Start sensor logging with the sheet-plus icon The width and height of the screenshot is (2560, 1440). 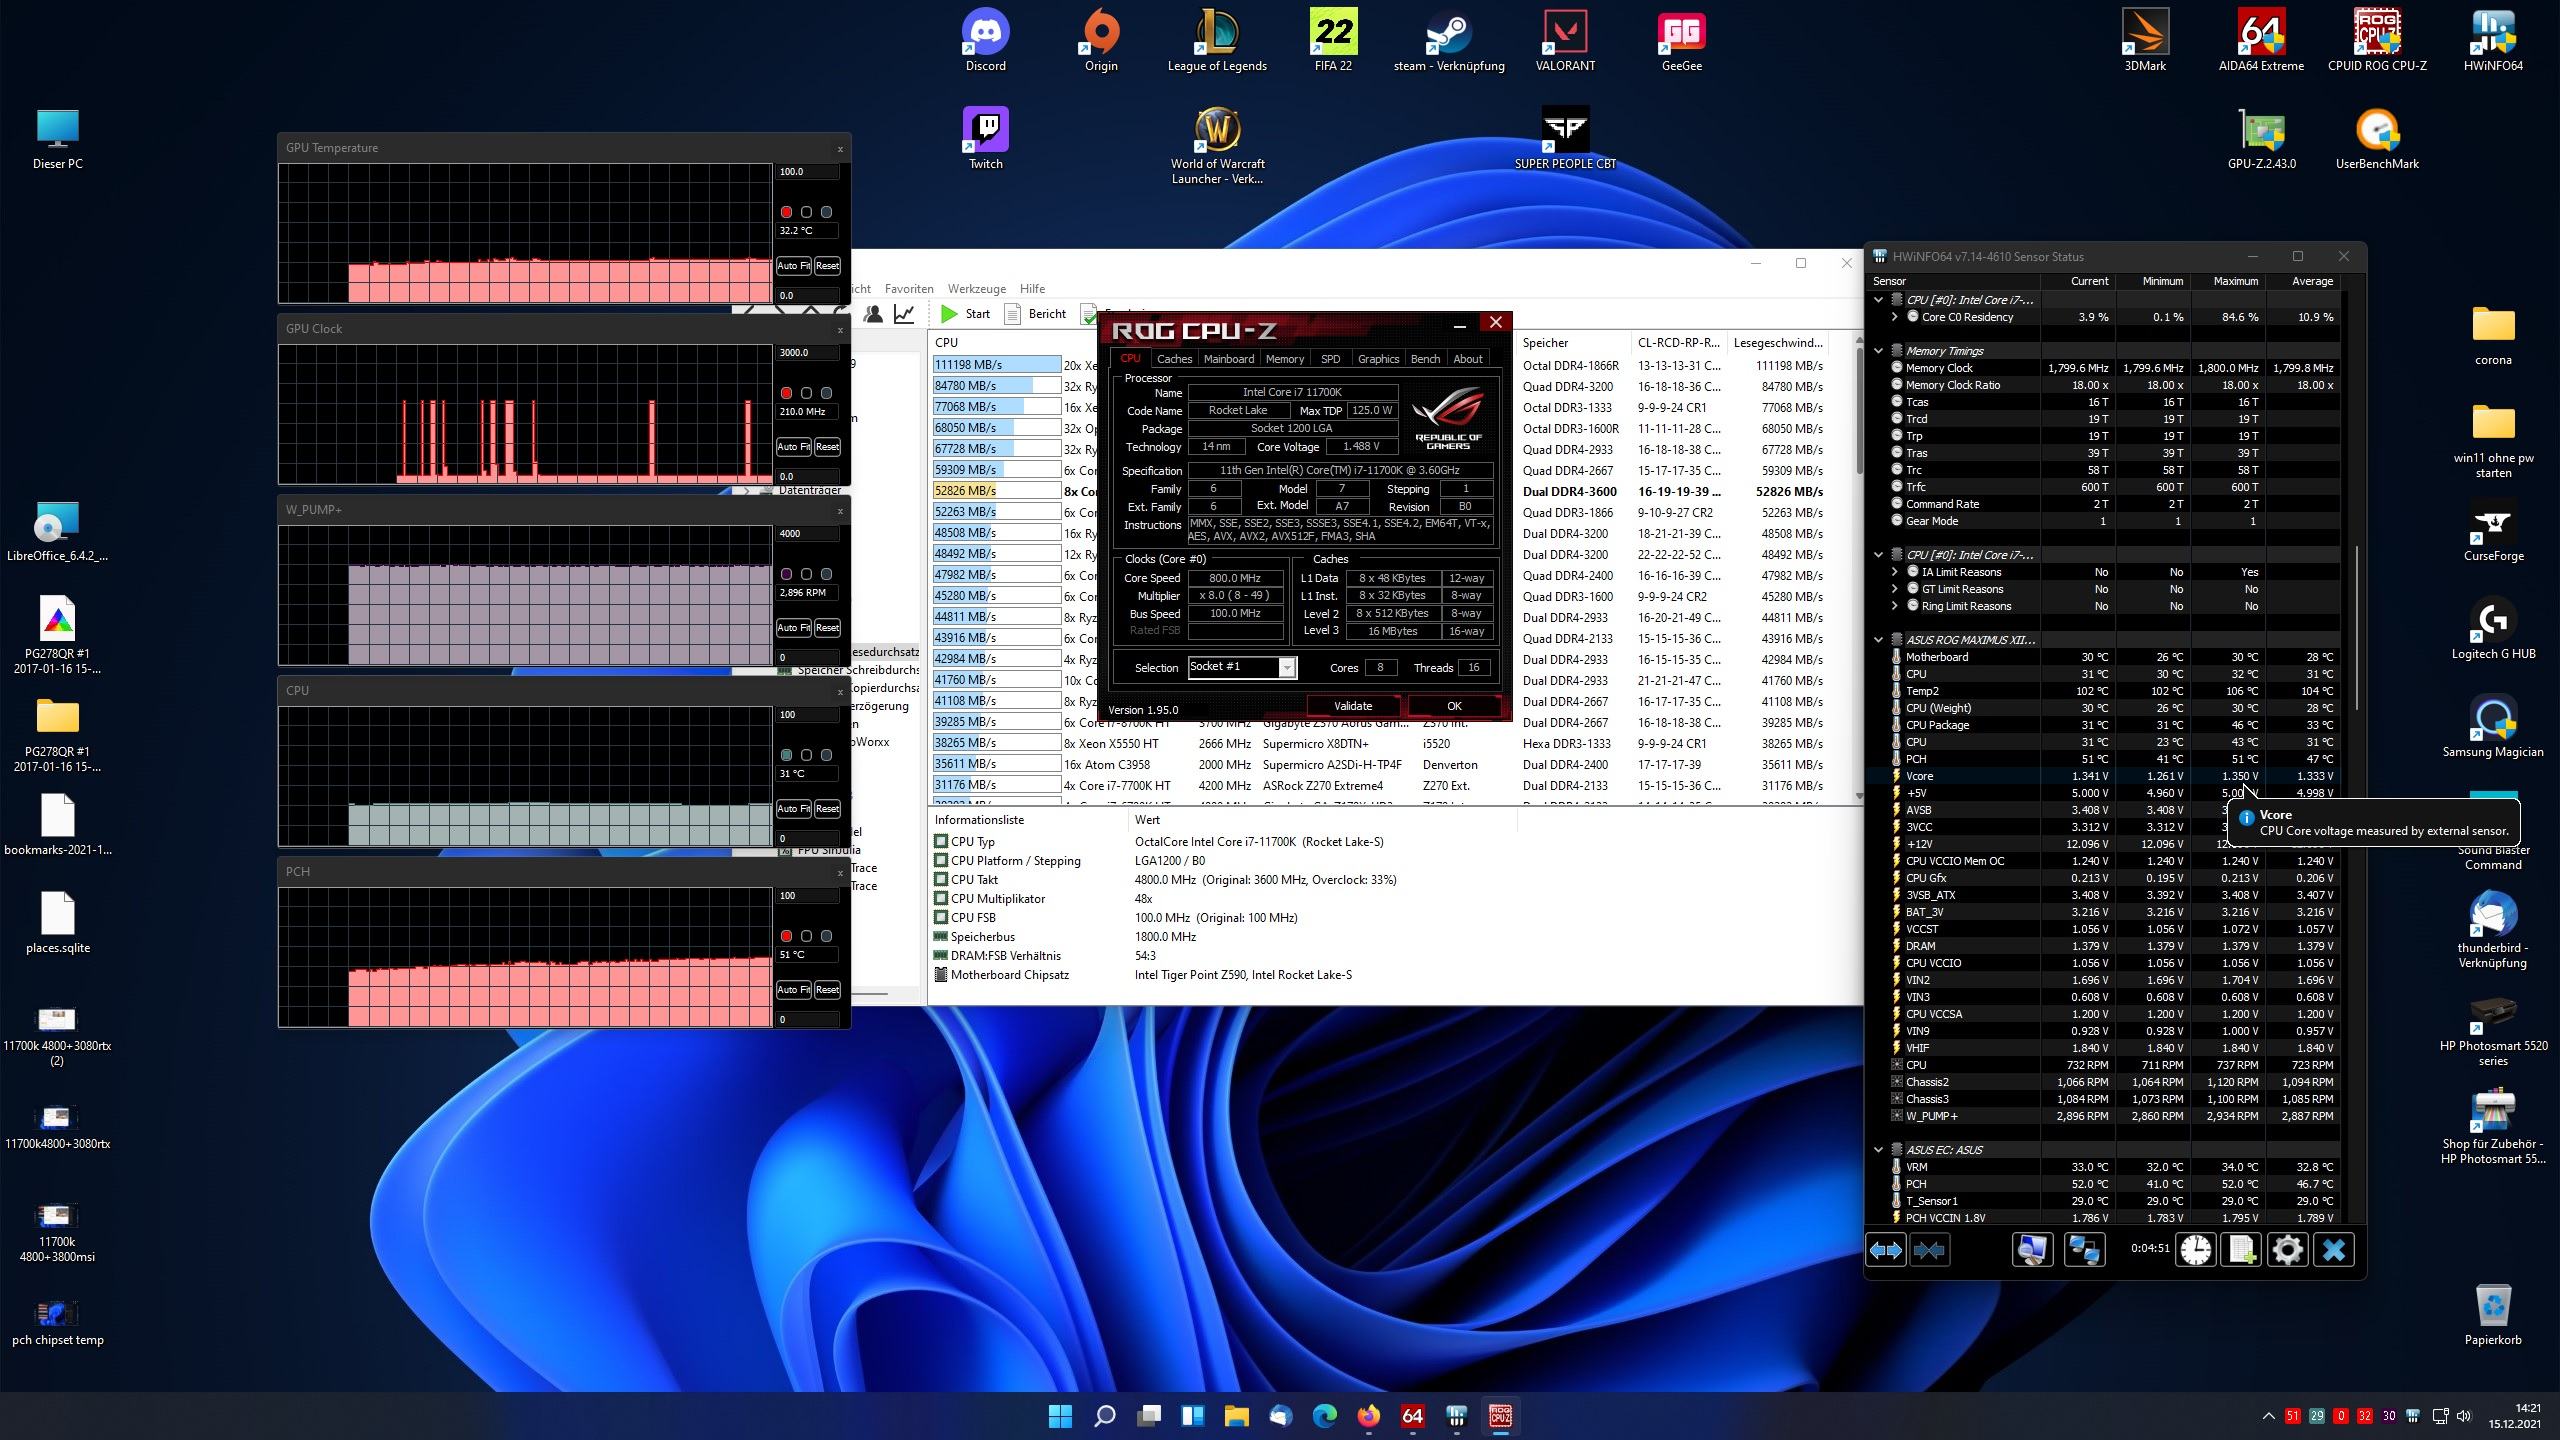click(2242, 1250)
